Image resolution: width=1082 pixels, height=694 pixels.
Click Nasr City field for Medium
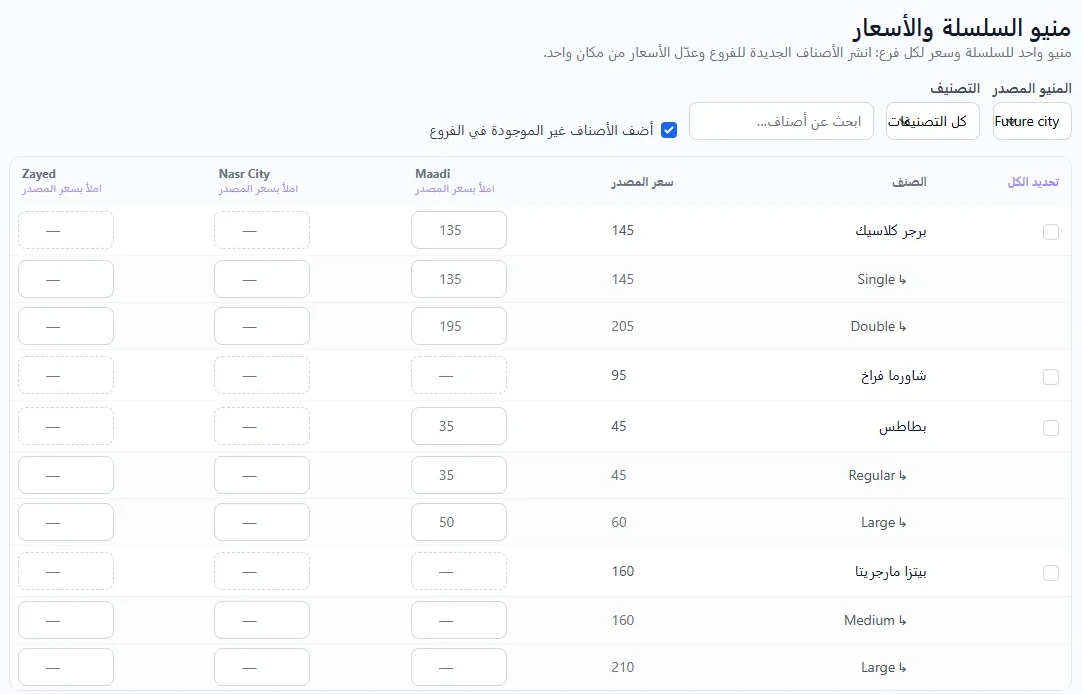click(x=262, y=620)
